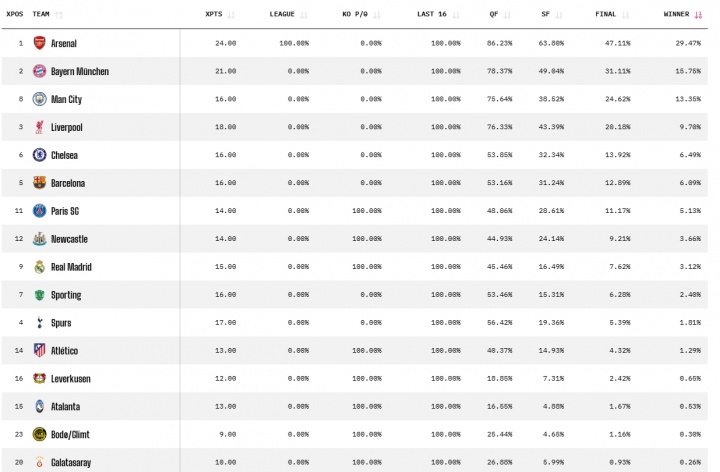
Task: Click the Paris SG club badge
Action: pos(39,212)
